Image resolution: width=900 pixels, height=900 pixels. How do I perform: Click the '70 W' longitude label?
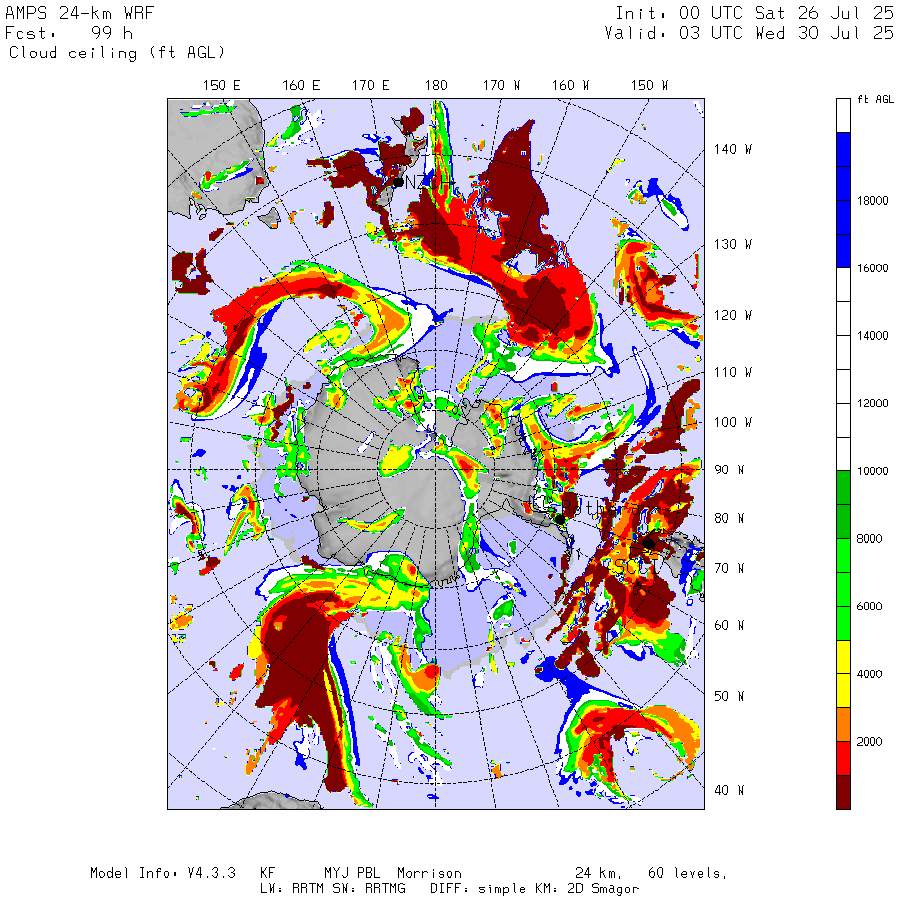click(x=729, y=568)
